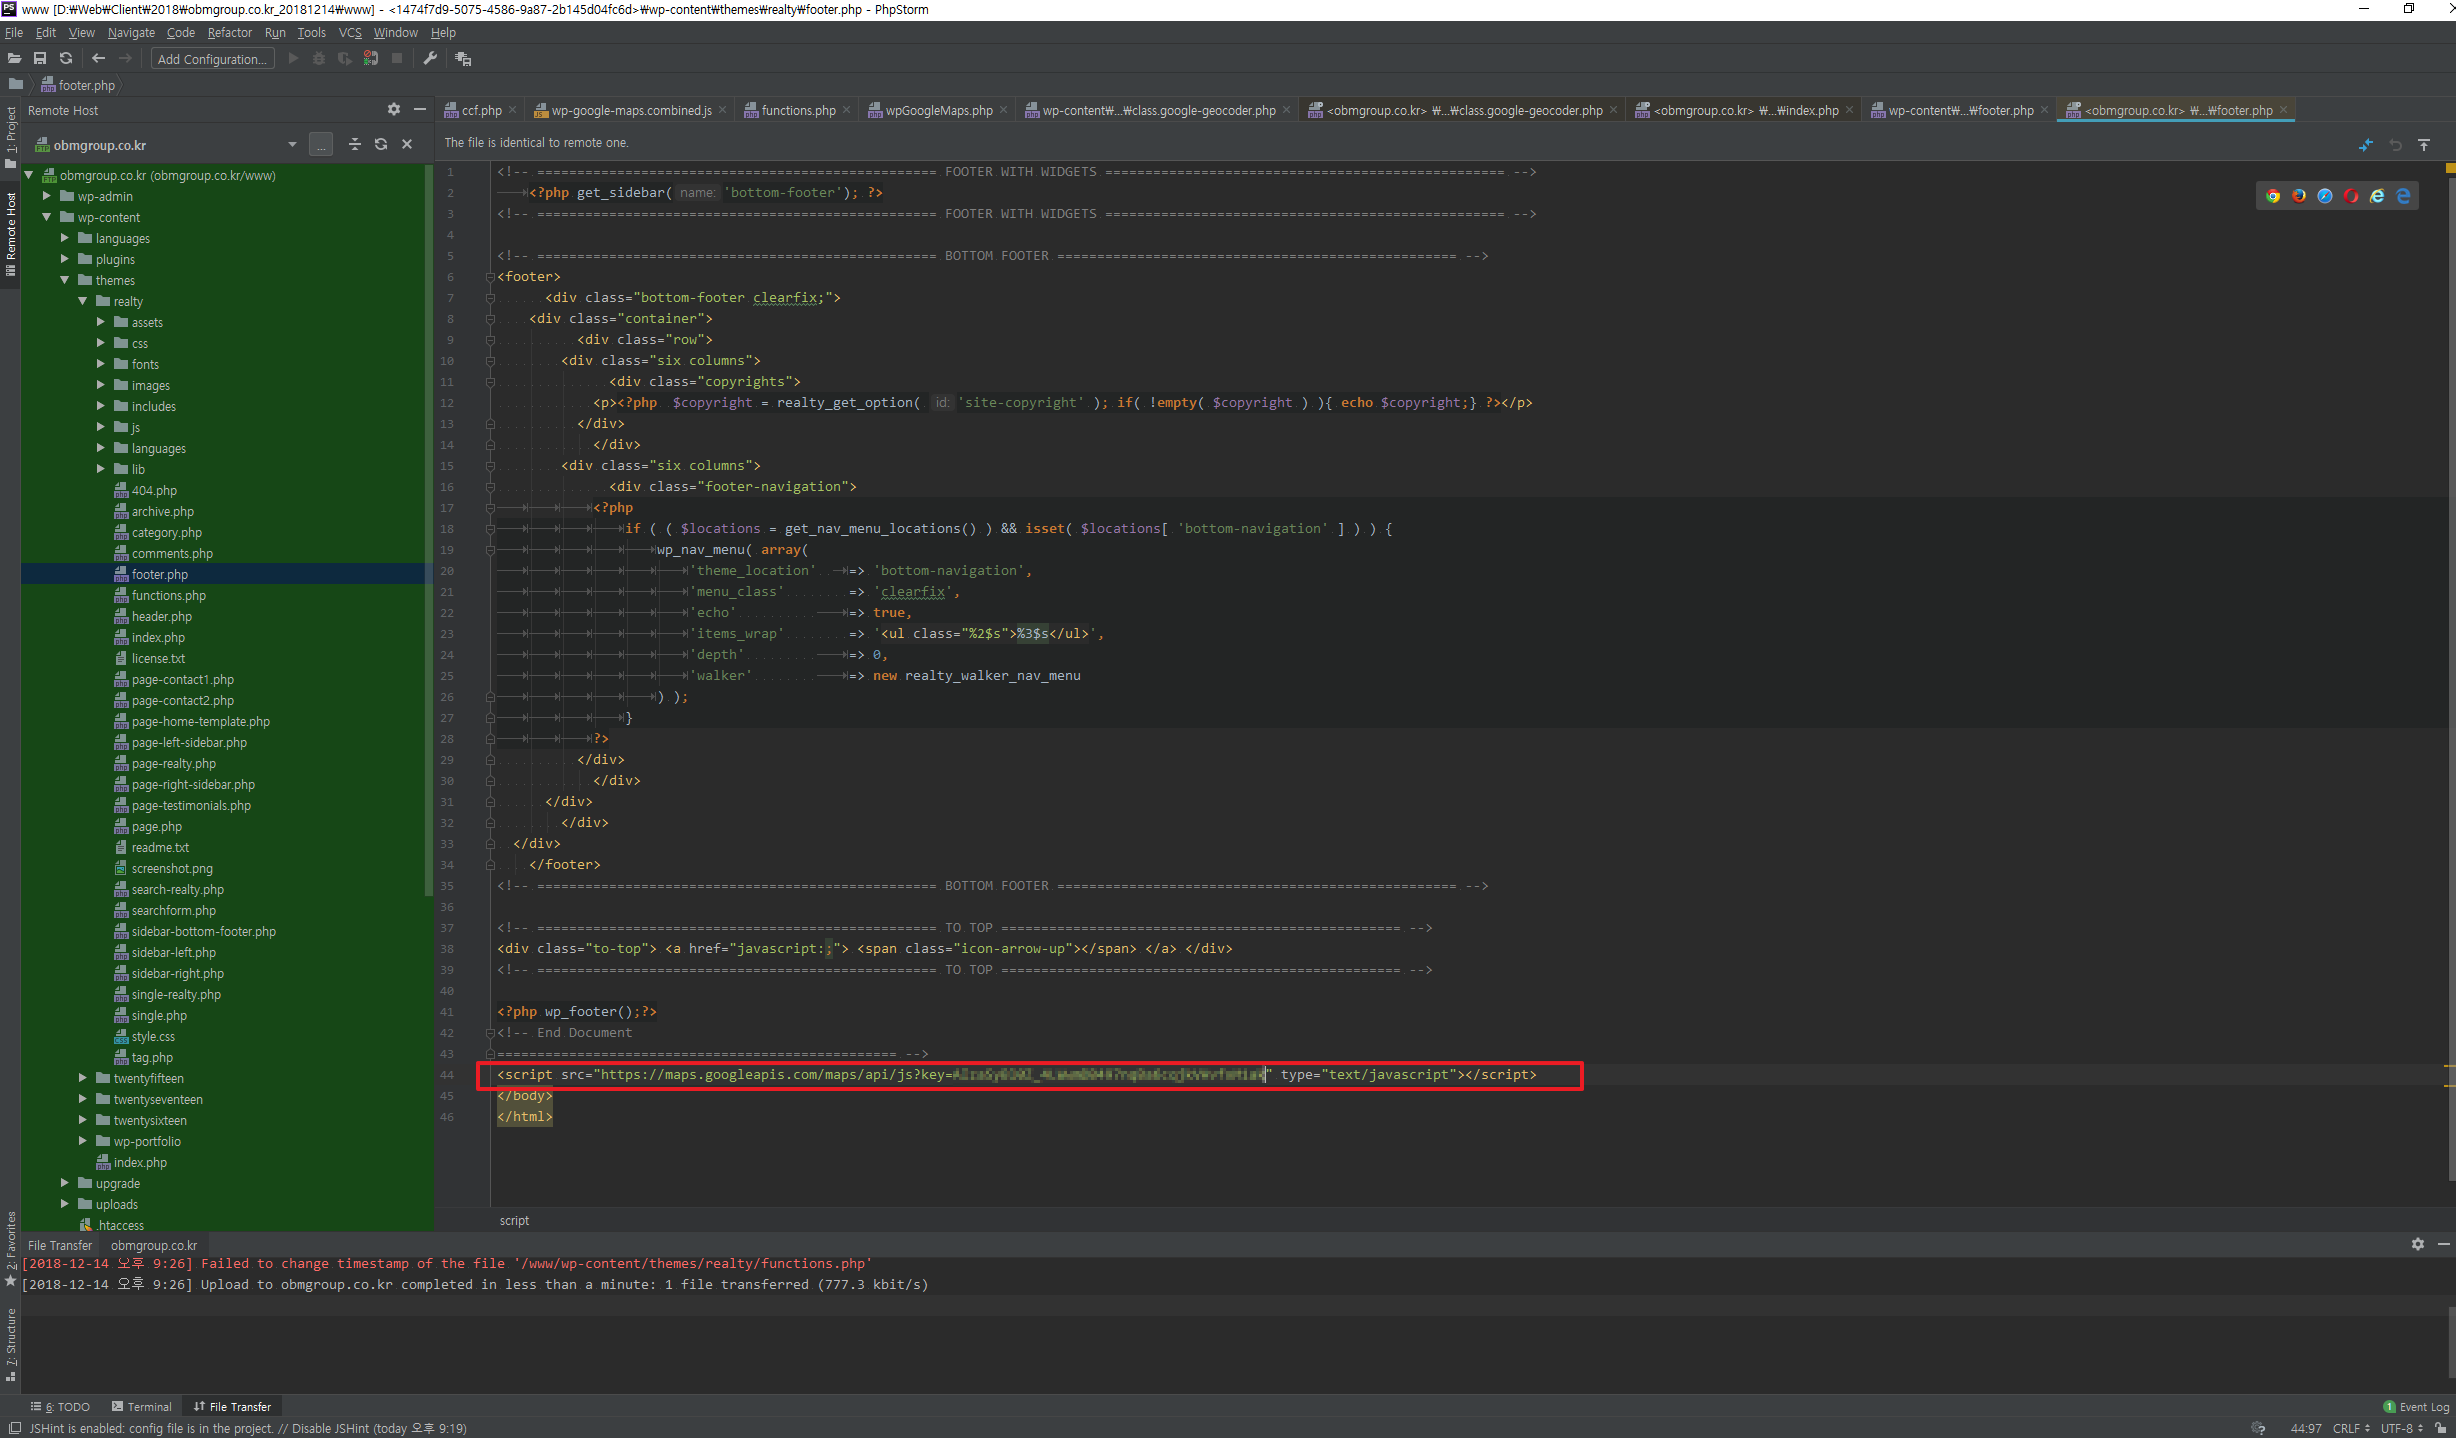Toggle the 2: Favorites side tool window
Screen dimensions: 2456x1438
10,1248
